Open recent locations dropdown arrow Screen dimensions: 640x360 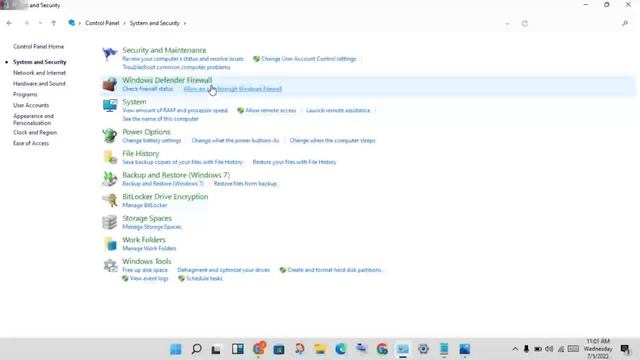pos(40,23)
